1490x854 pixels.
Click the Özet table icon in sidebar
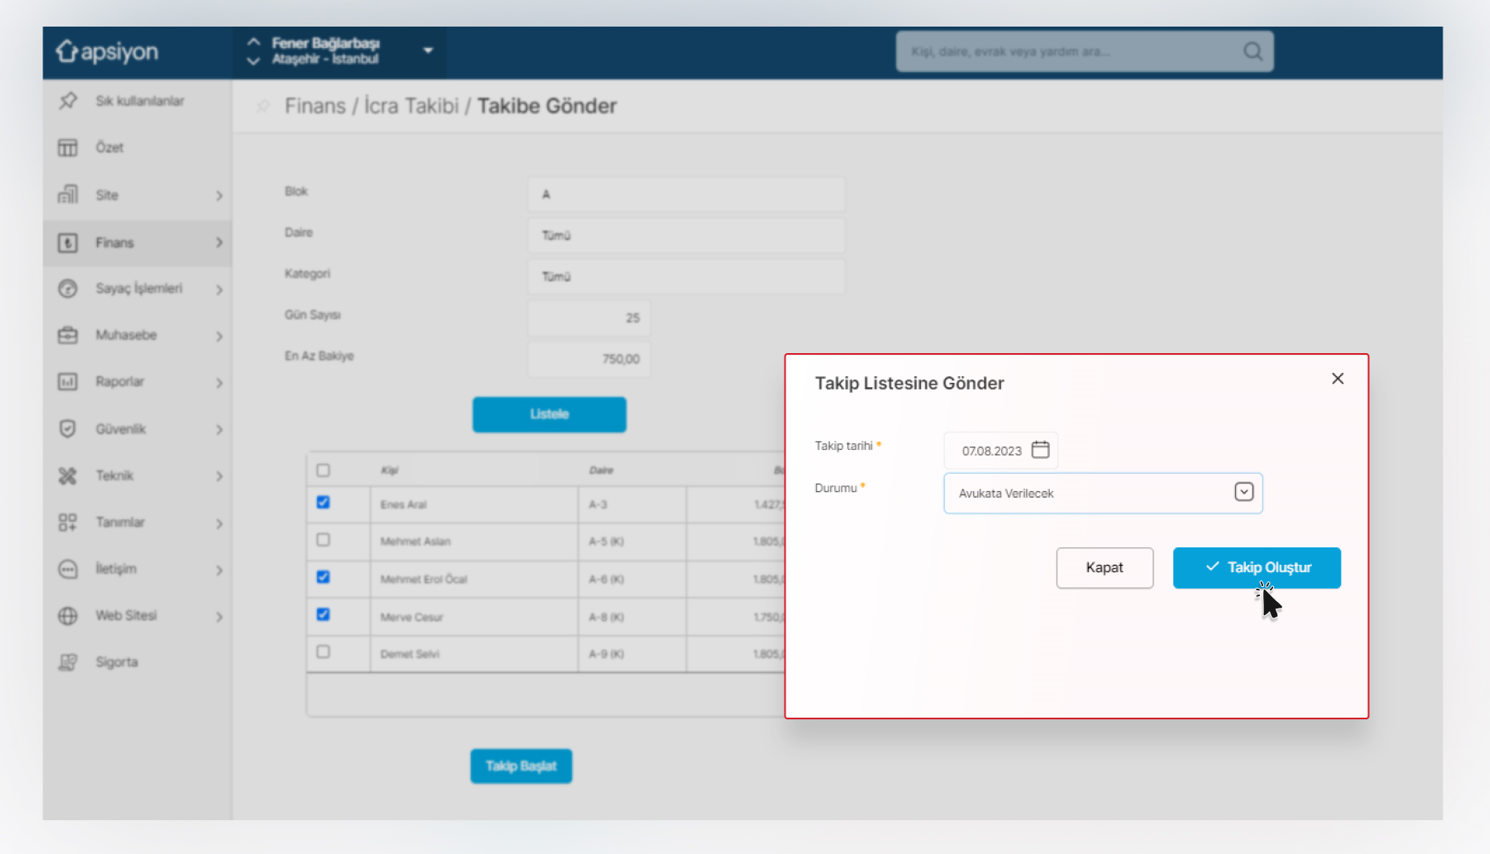tap(67, 148)
